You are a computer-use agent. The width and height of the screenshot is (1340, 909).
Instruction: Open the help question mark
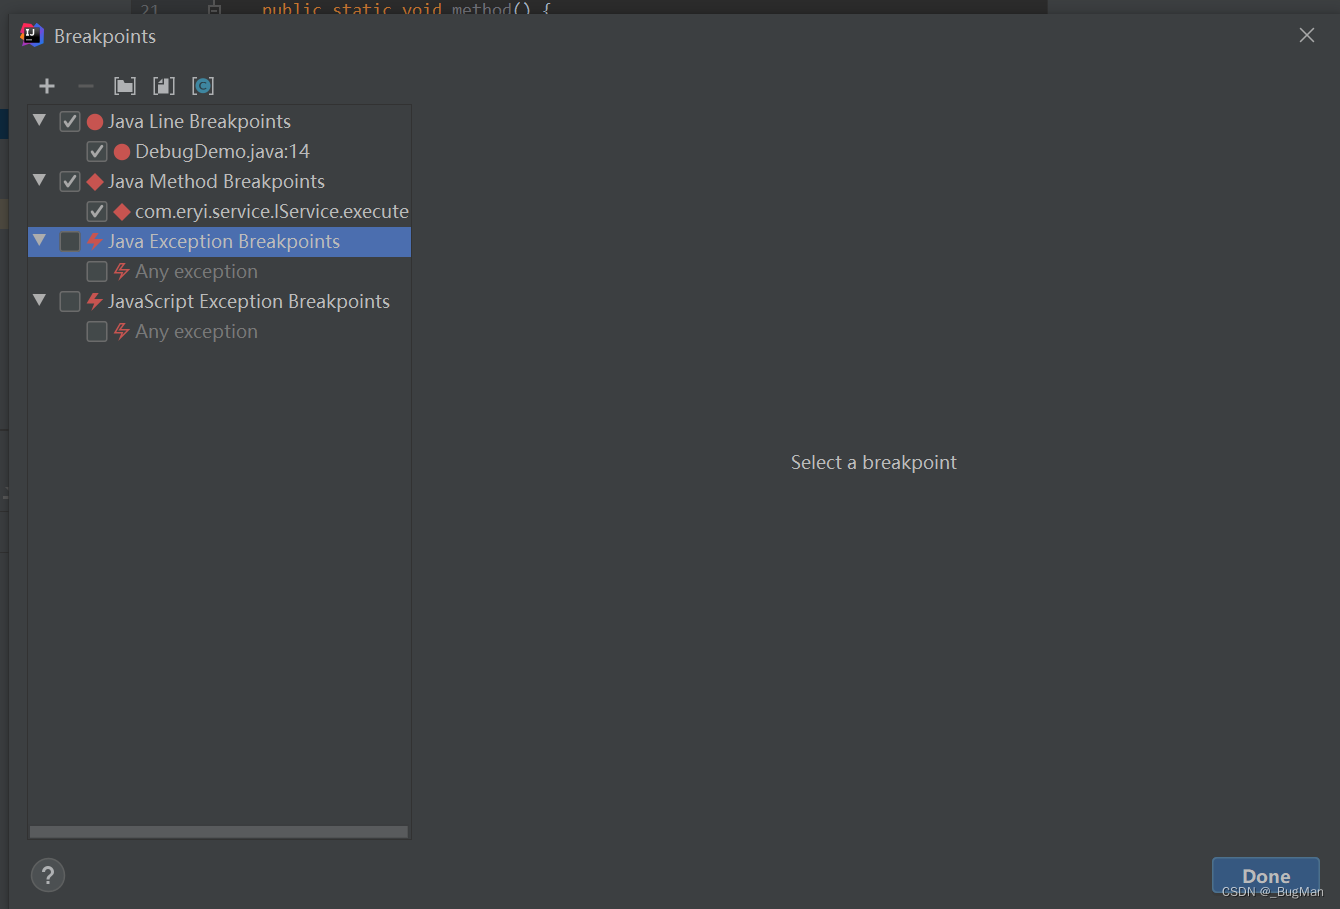(48, 875)
